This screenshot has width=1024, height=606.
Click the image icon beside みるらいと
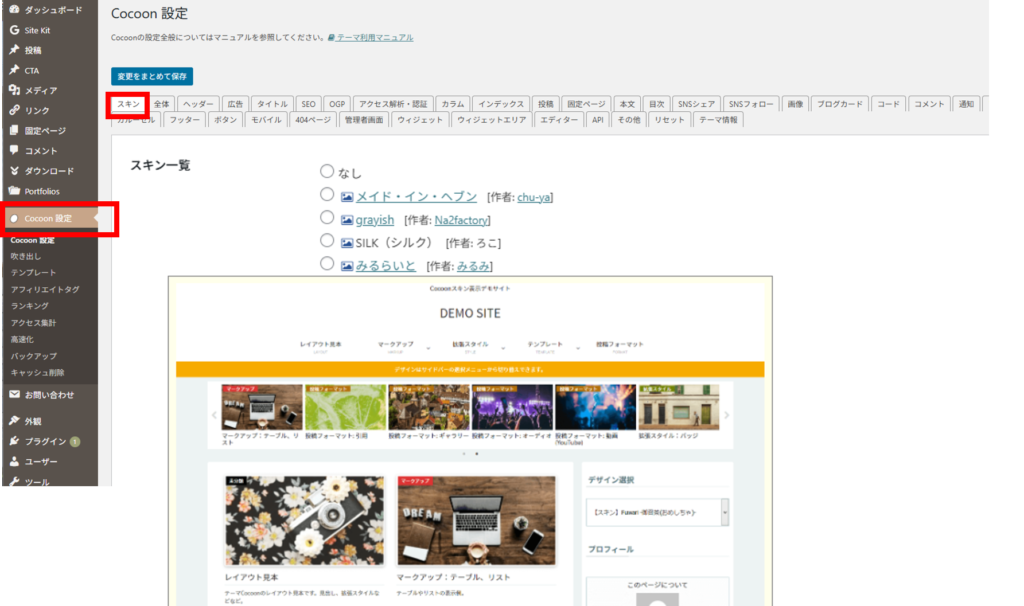point(347,266)
